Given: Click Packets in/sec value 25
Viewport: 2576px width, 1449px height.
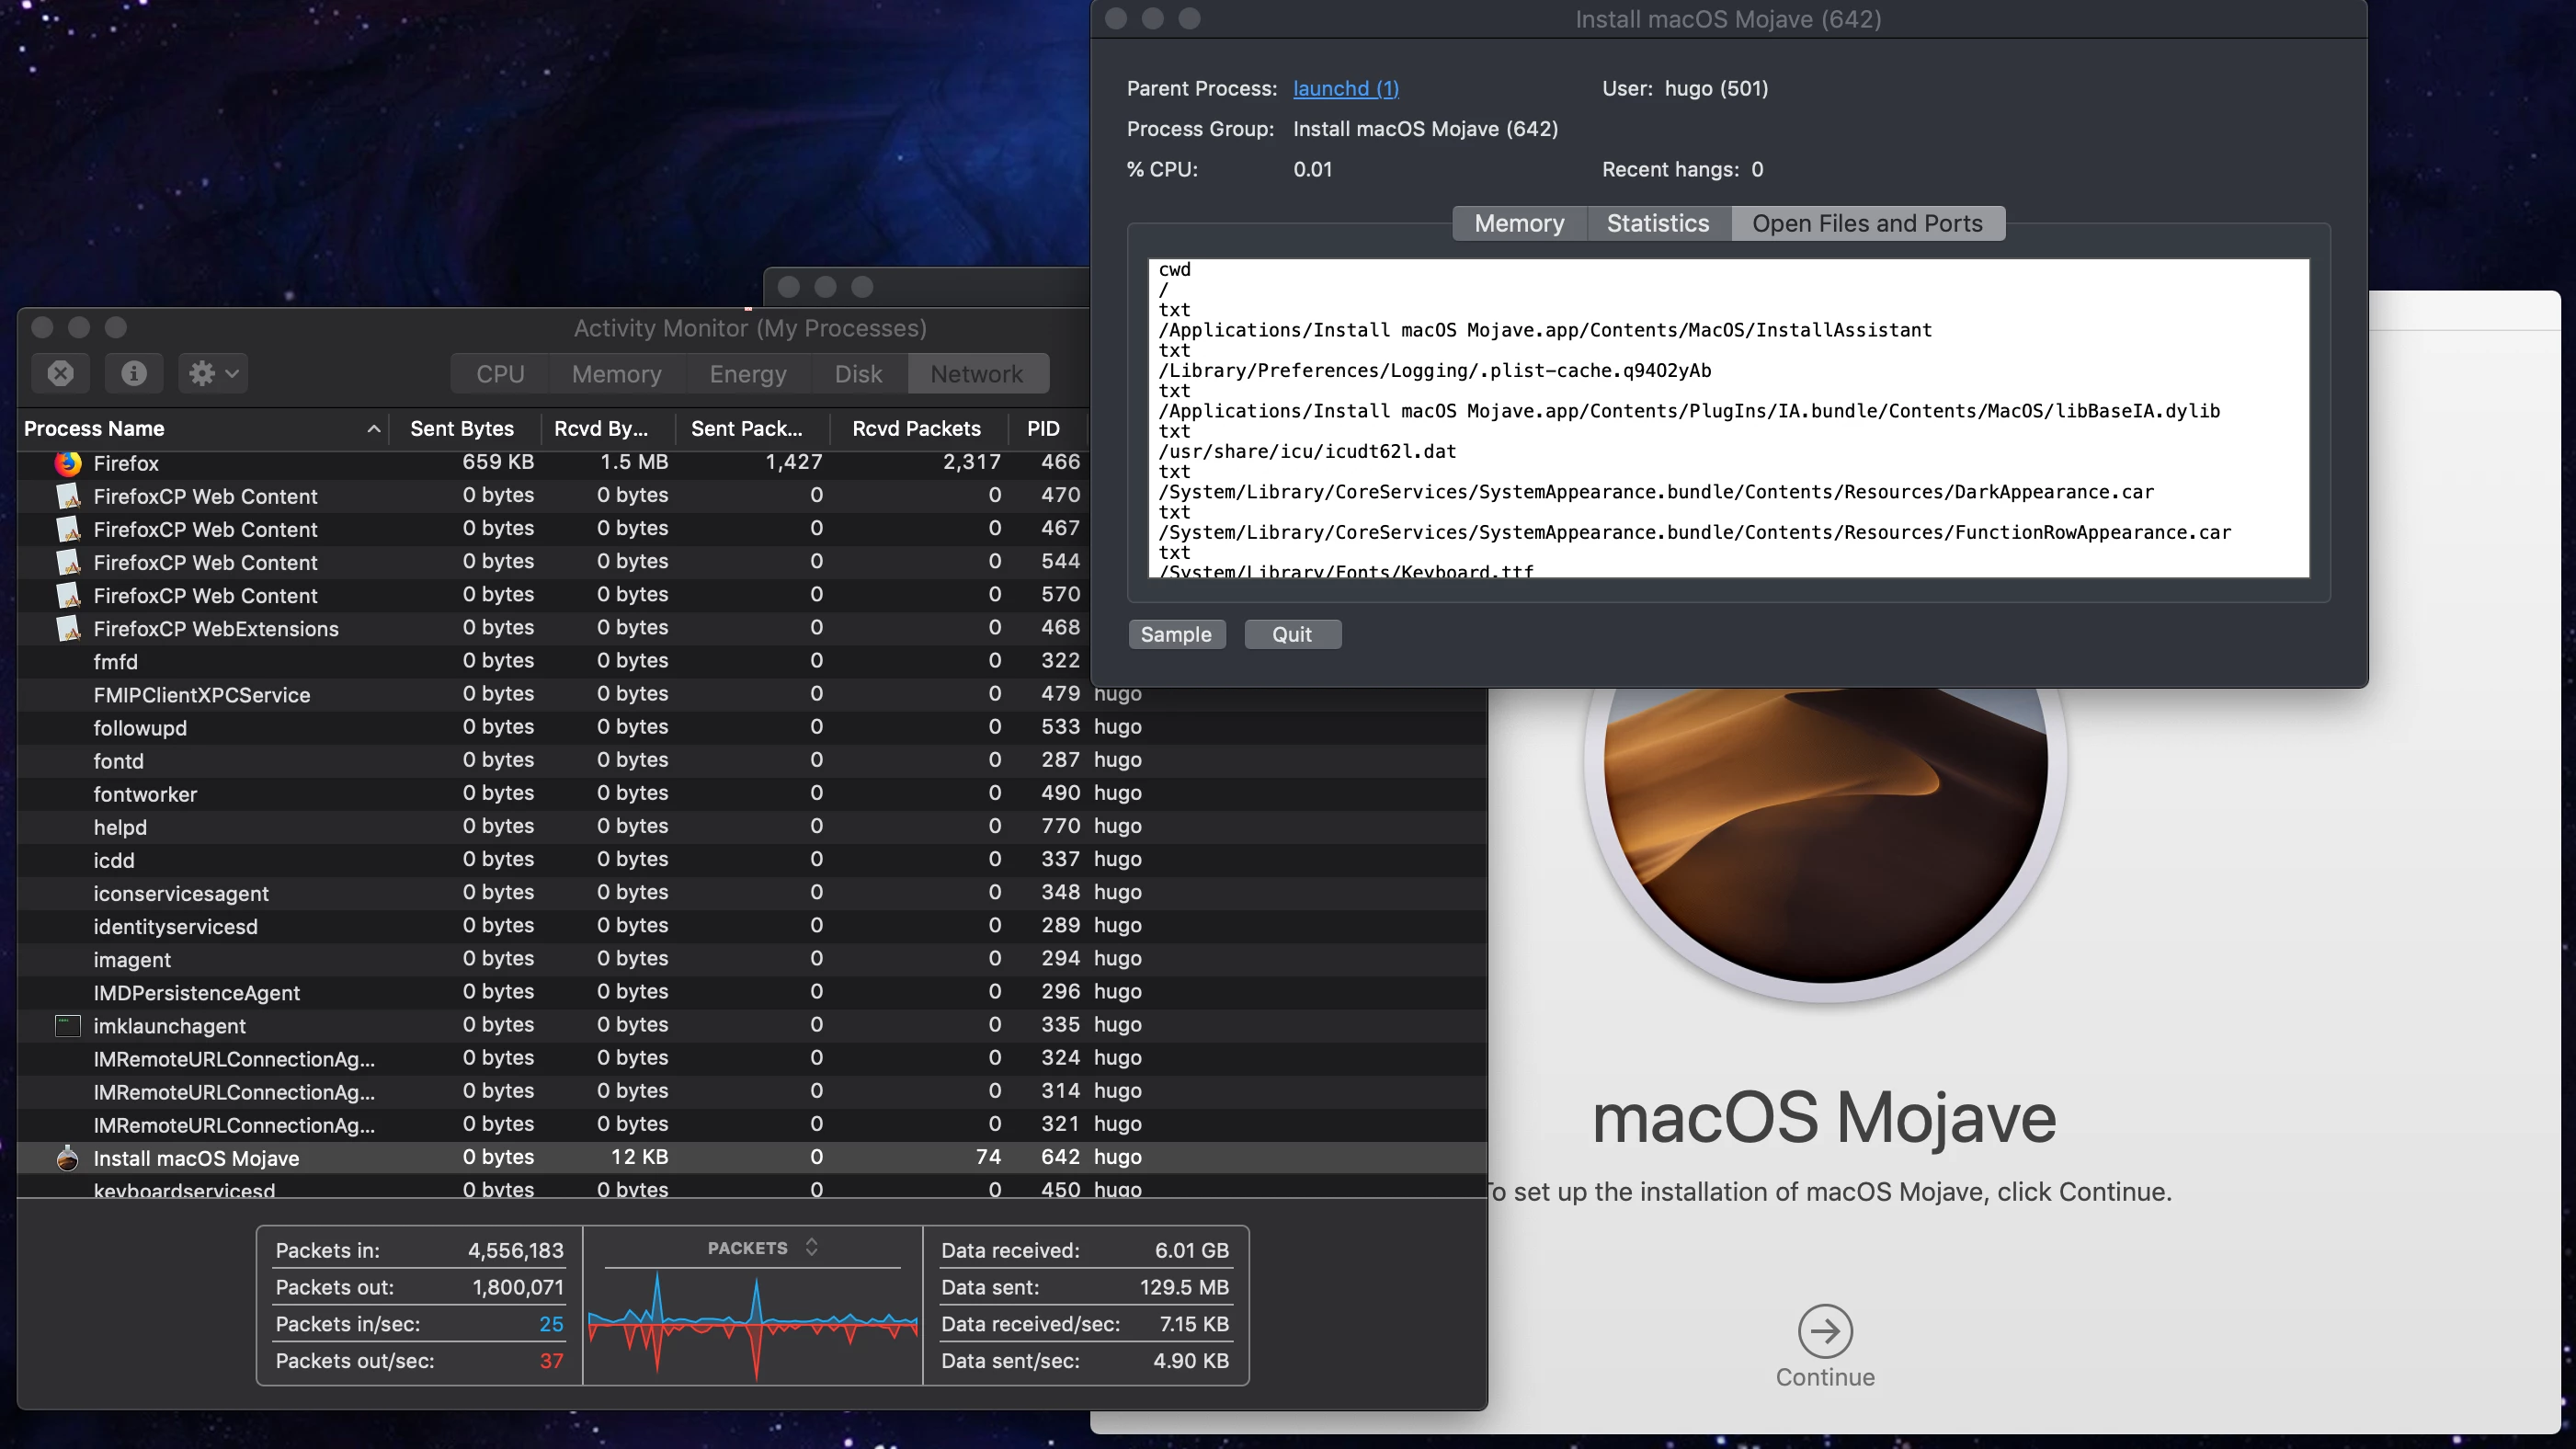Looking at the screenshot, I should pos(551,1324).
